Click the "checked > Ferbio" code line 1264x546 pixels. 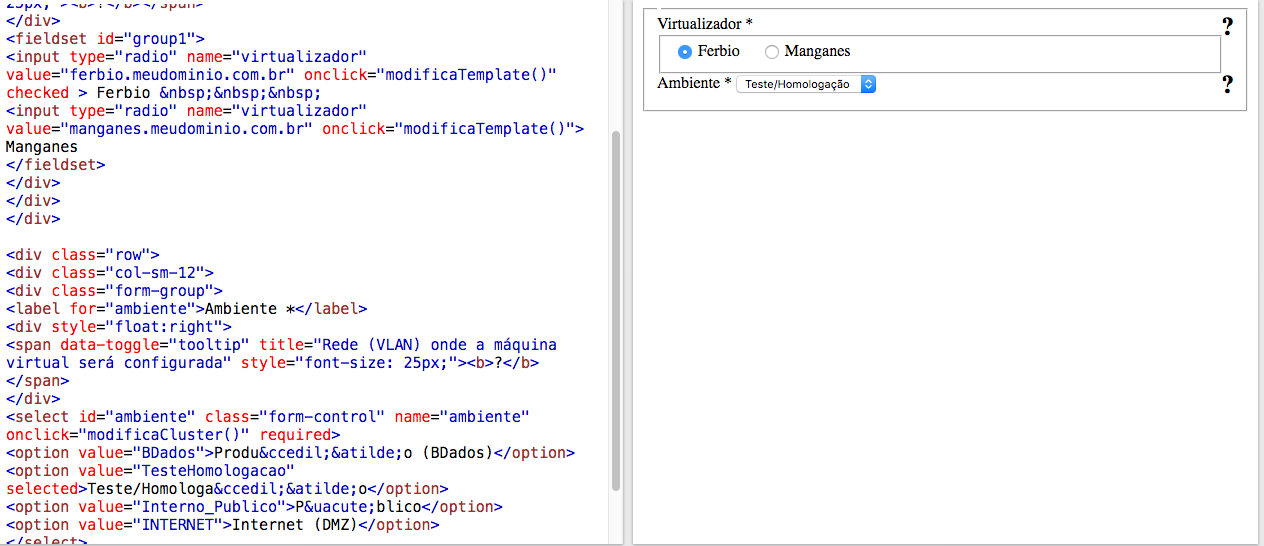pos(163,93)
